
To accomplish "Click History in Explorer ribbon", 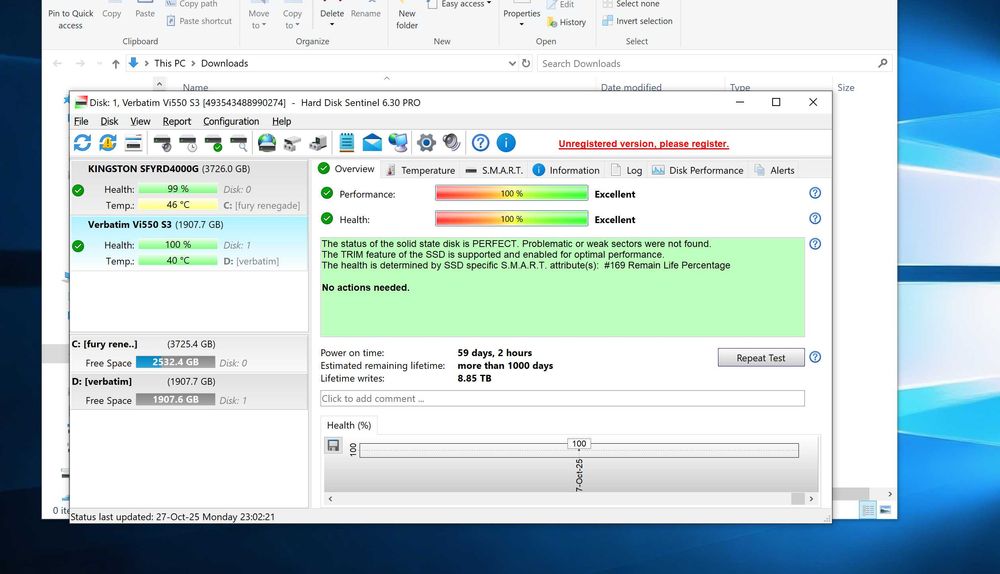I will (x=566, y=22).
